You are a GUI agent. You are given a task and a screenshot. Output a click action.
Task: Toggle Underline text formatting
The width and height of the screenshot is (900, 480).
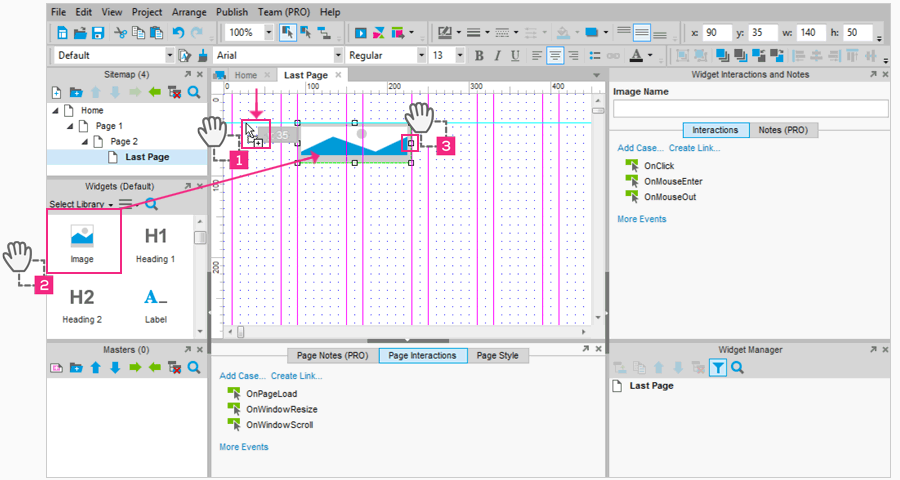tap(515, 55)
